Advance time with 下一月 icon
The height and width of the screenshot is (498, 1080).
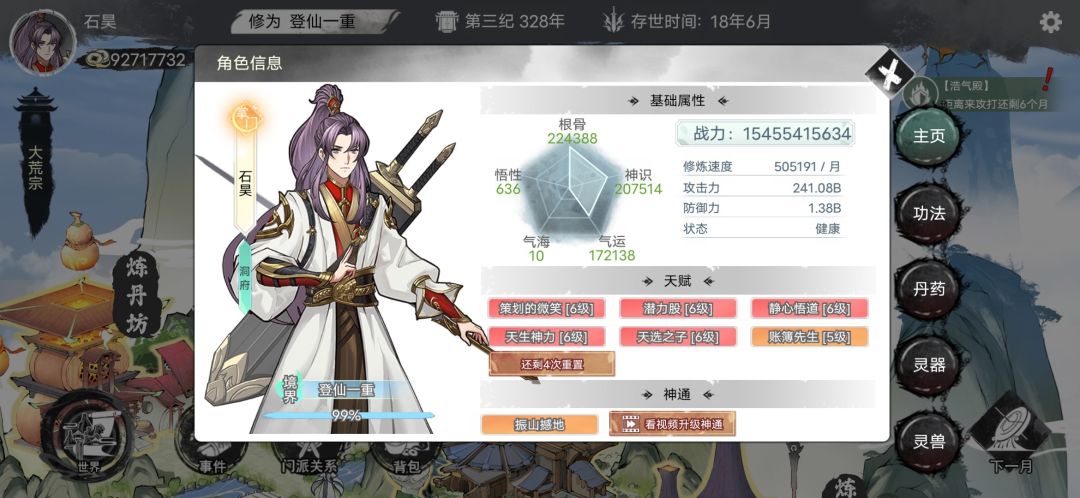(x=1010, y=435)
